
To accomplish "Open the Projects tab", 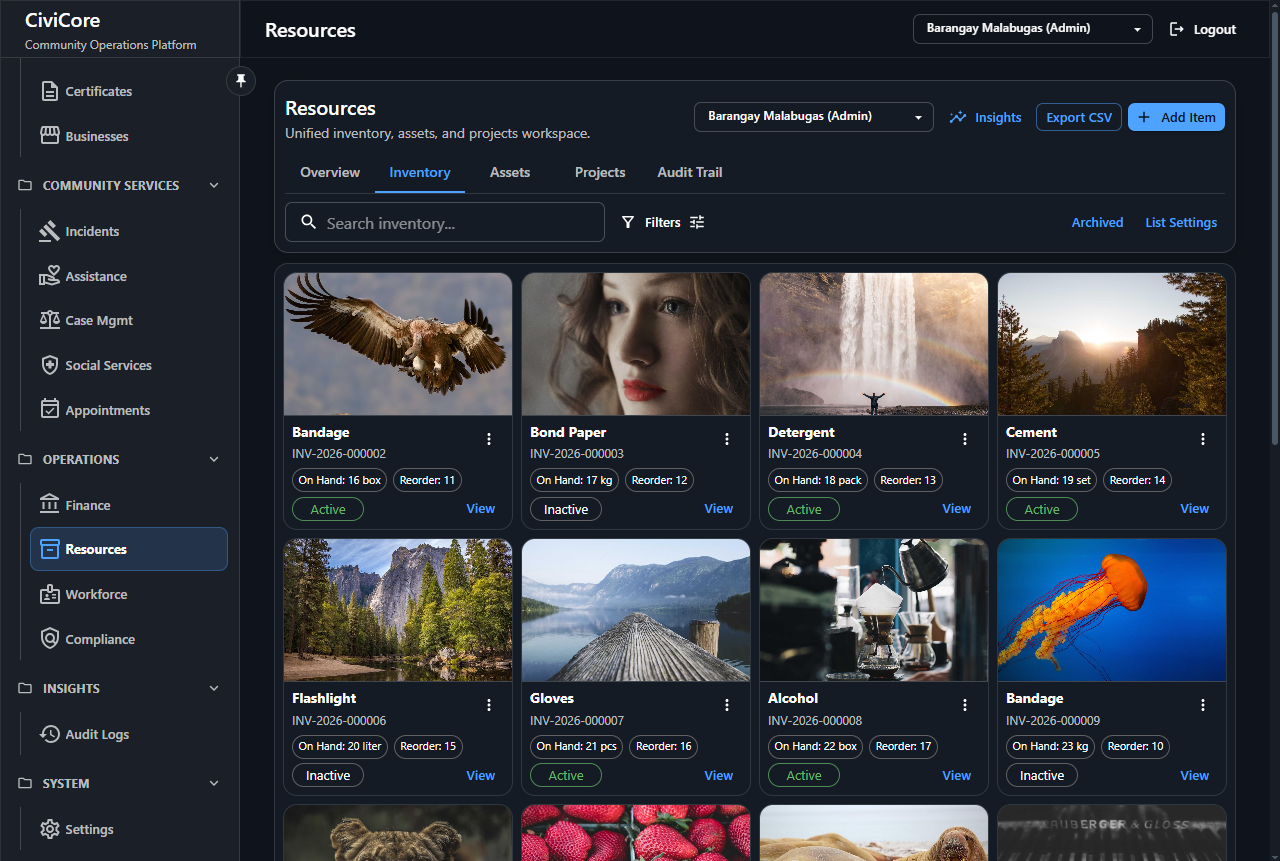I will (600, 172).
